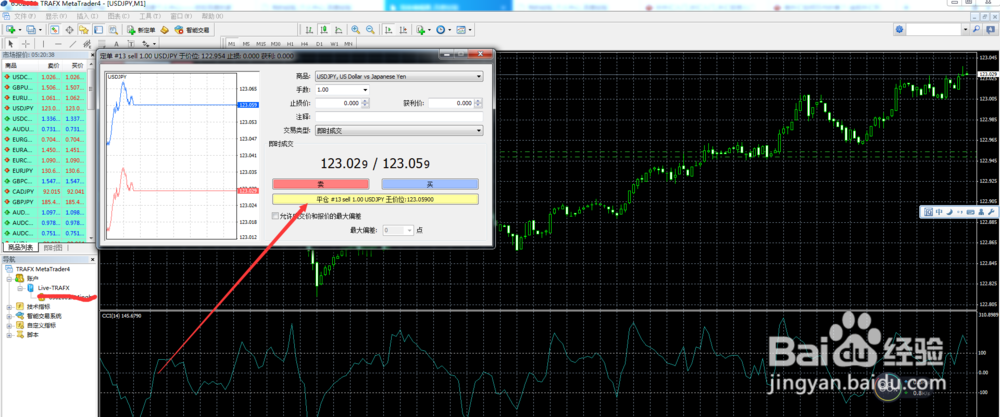Viewport: 1000px width, 417px height.
Task: Open the indicators list icon
Action: click(421, 29)
